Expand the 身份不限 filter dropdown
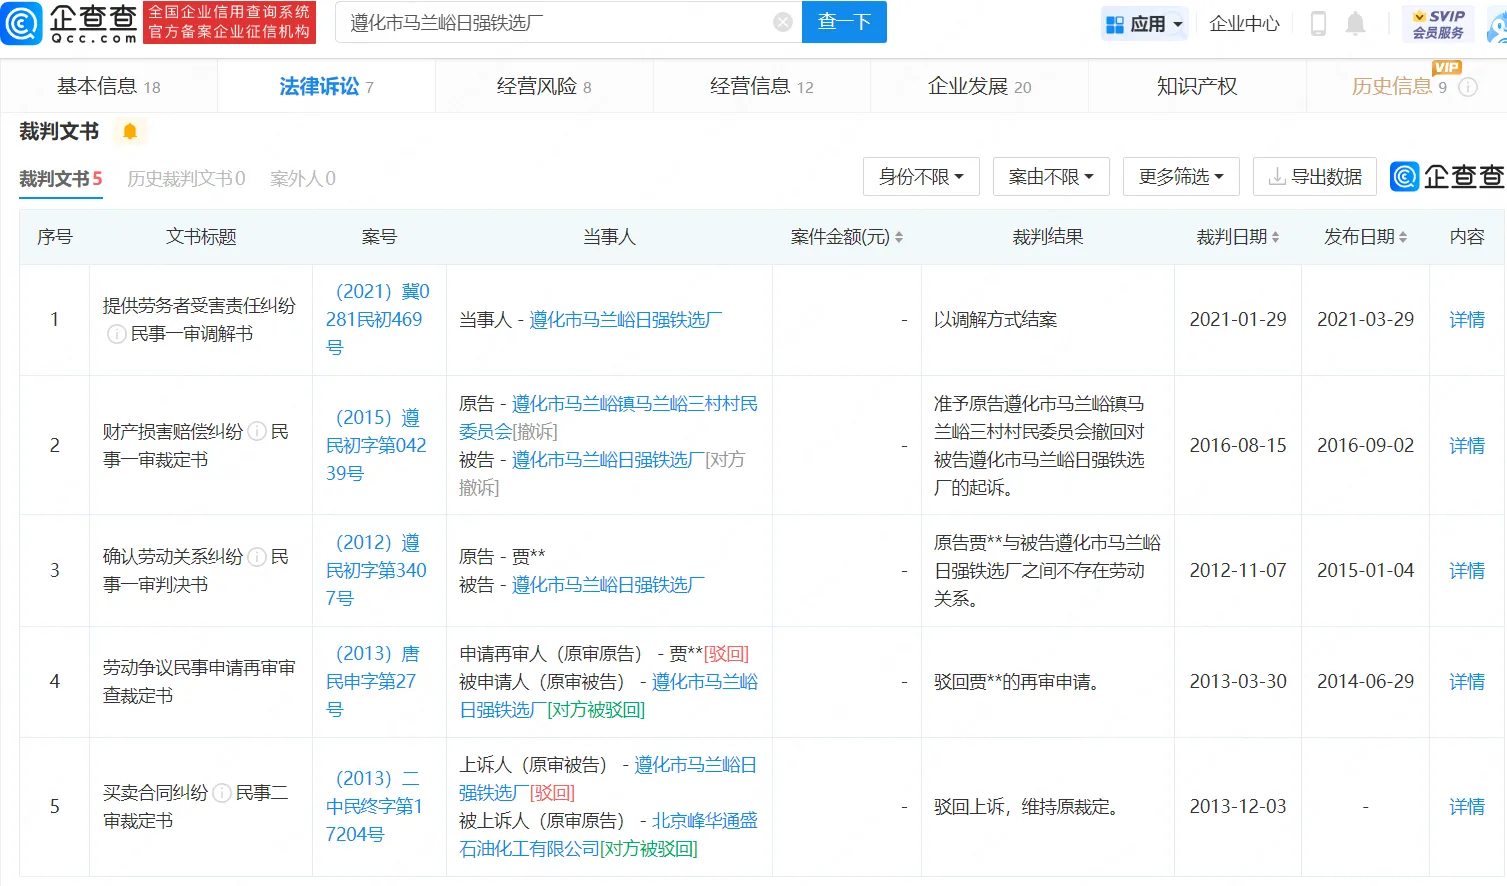This screenshot has width=1507, height=886. pos(921,177)
